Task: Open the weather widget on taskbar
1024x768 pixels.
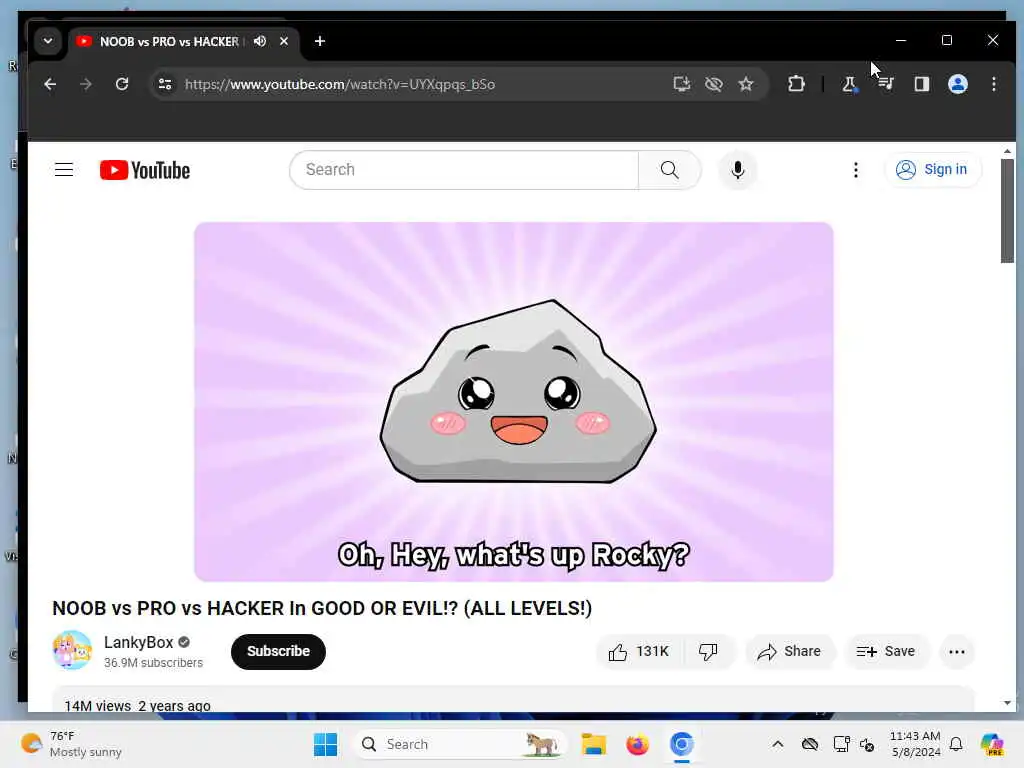Action: pyautogui.click(x=71, y=744)
